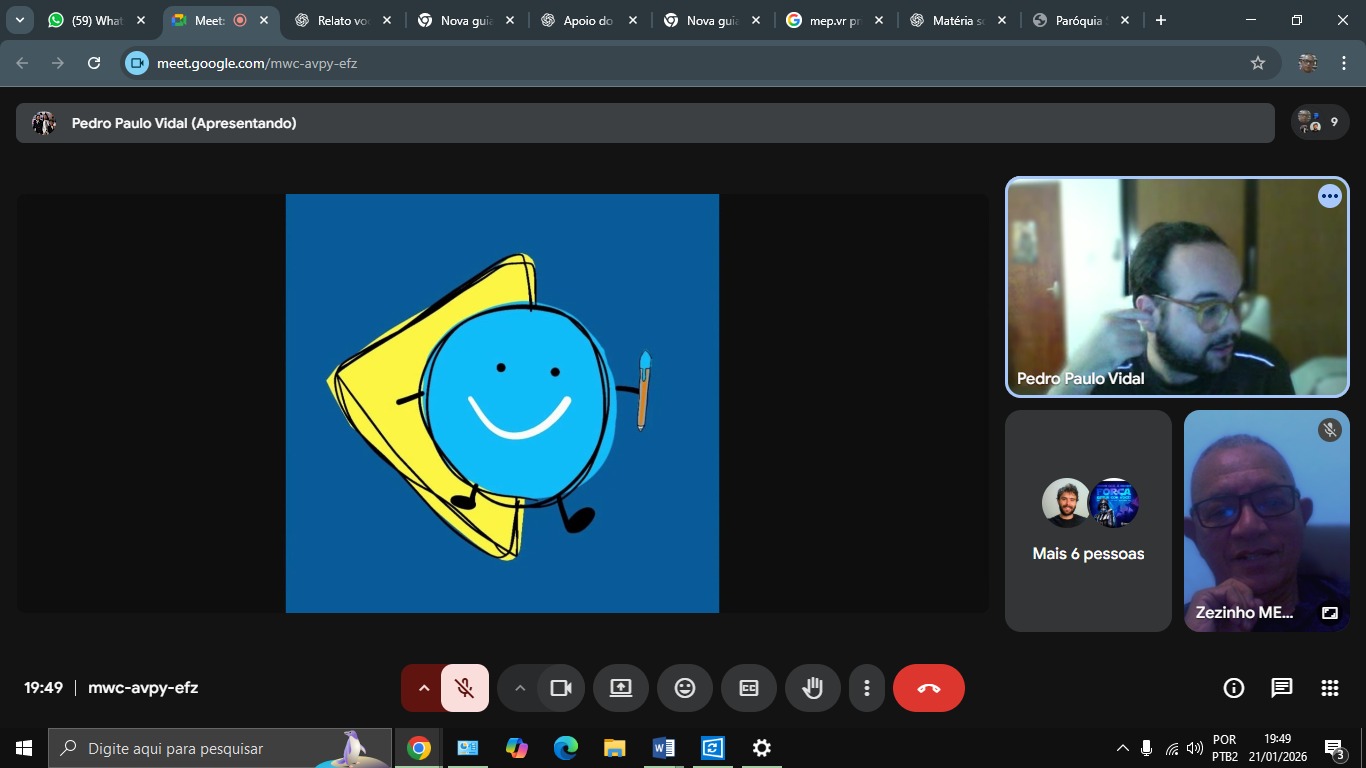This screenshot has width=1366, height=768.
Task: Open the emoji reactions button
Action: (685, 688)
